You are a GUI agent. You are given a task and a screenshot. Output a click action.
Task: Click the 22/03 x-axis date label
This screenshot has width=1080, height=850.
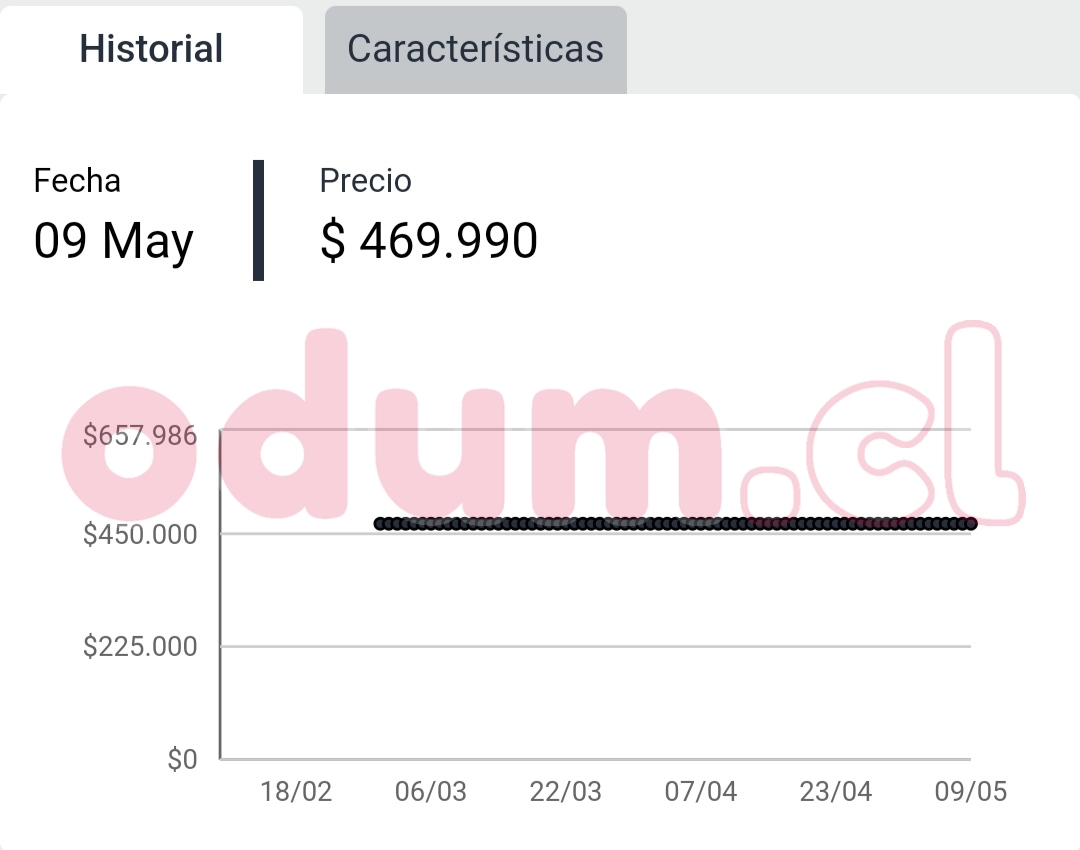pos(566,792)
